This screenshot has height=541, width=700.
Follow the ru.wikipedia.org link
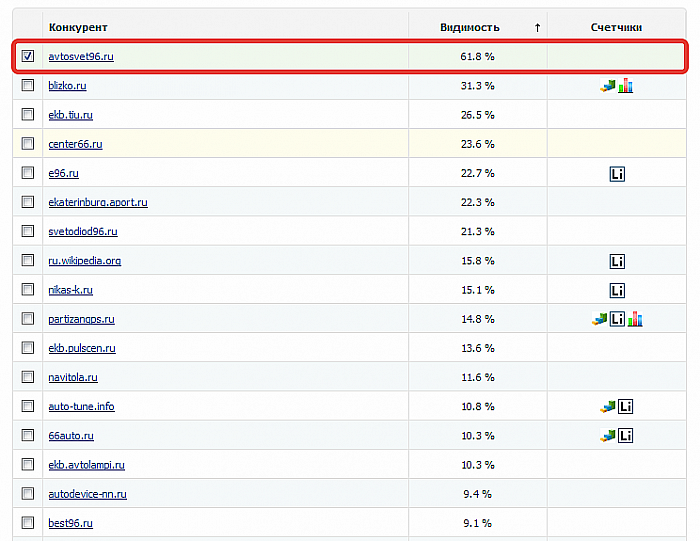coord(84,261)
